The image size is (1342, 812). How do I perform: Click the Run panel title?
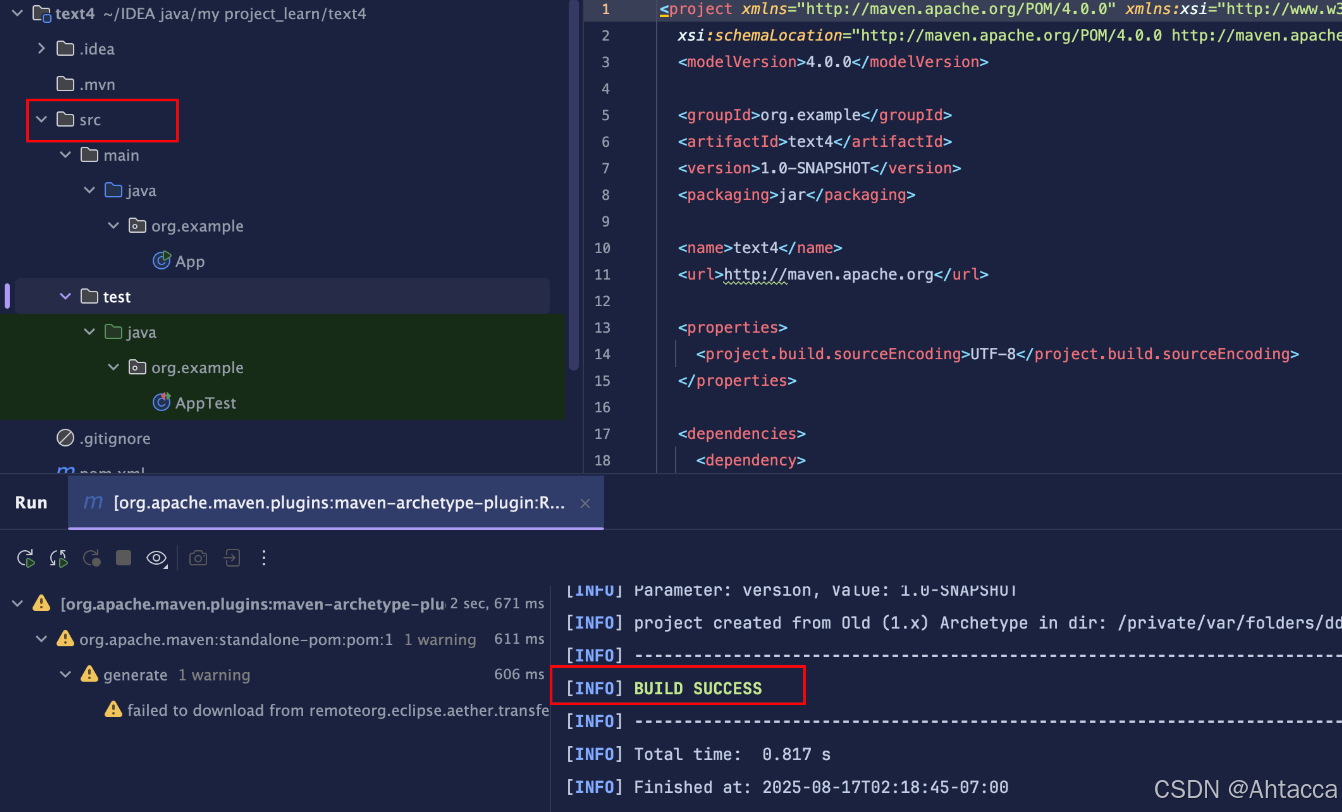coord(31,502)
